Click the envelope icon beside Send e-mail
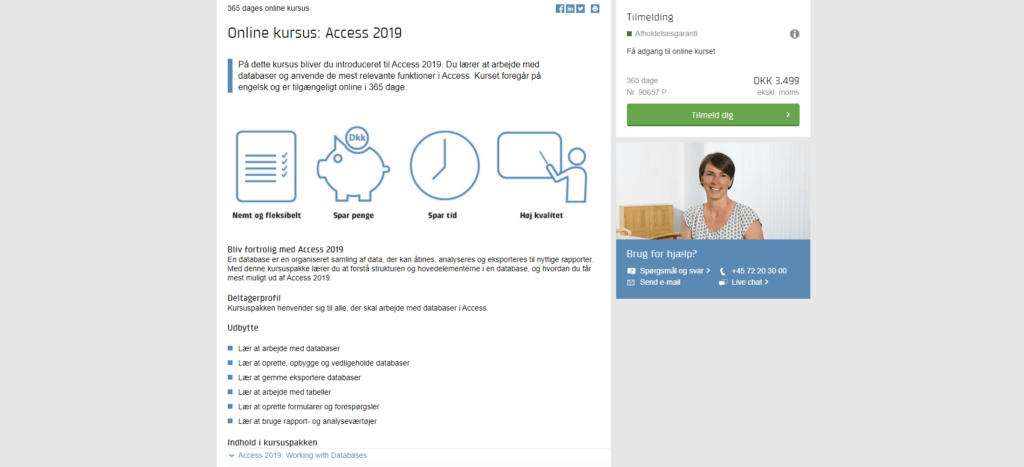 point(631,282)
